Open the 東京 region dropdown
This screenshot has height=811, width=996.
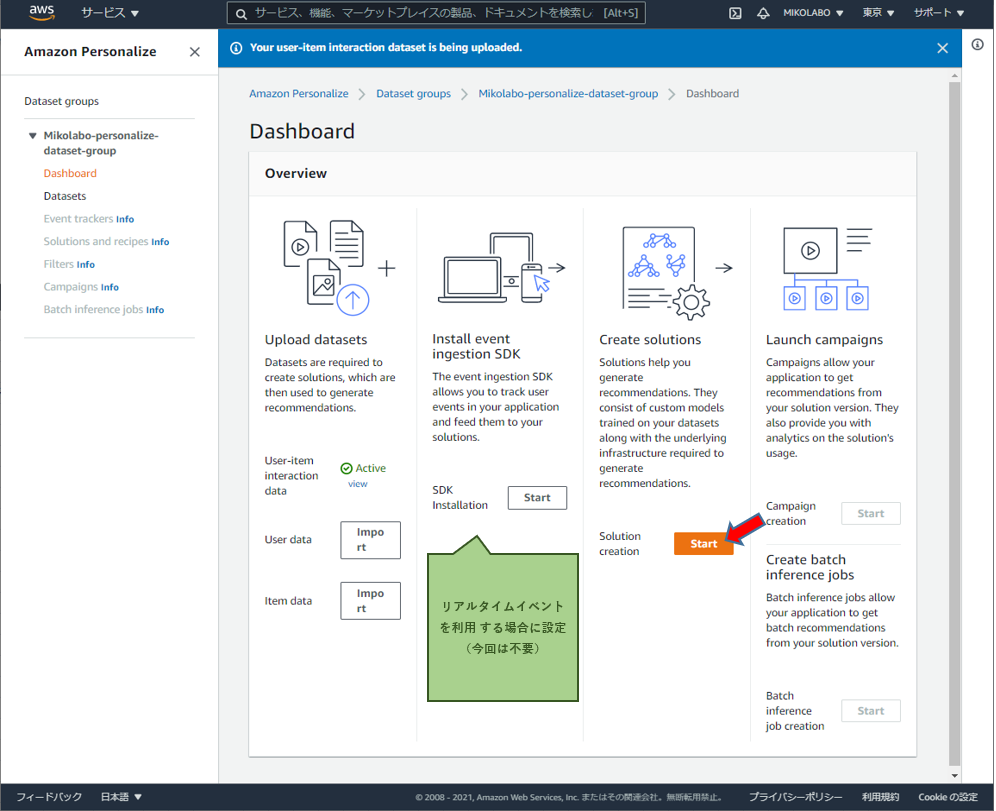coord(878,13)
